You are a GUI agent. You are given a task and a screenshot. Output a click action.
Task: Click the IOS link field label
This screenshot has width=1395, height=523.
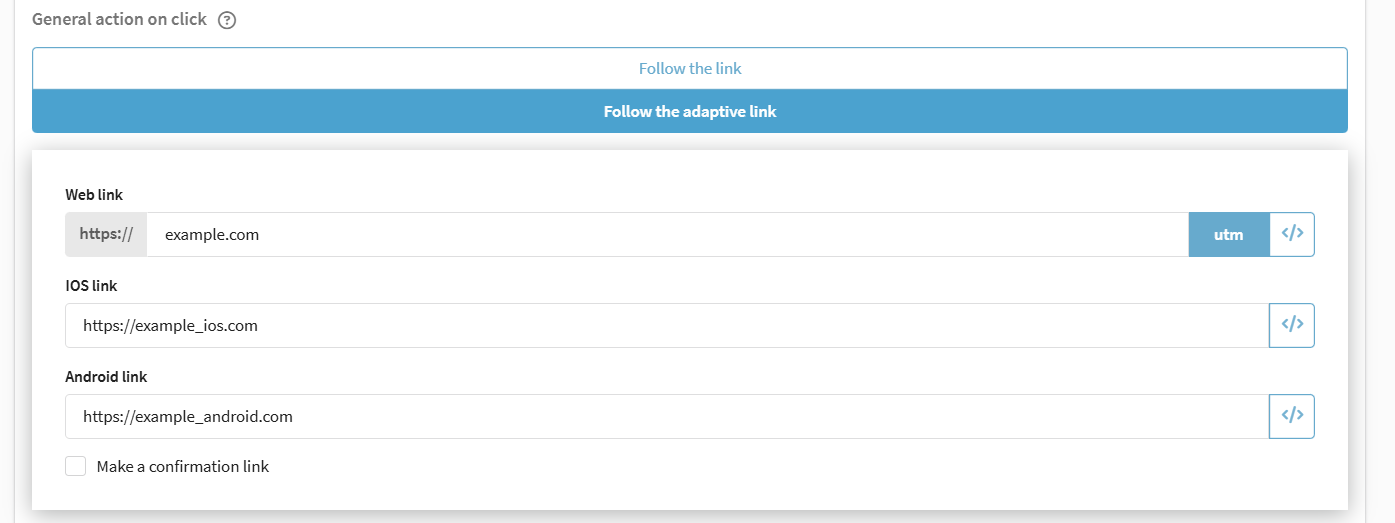[x=91, y=285]
